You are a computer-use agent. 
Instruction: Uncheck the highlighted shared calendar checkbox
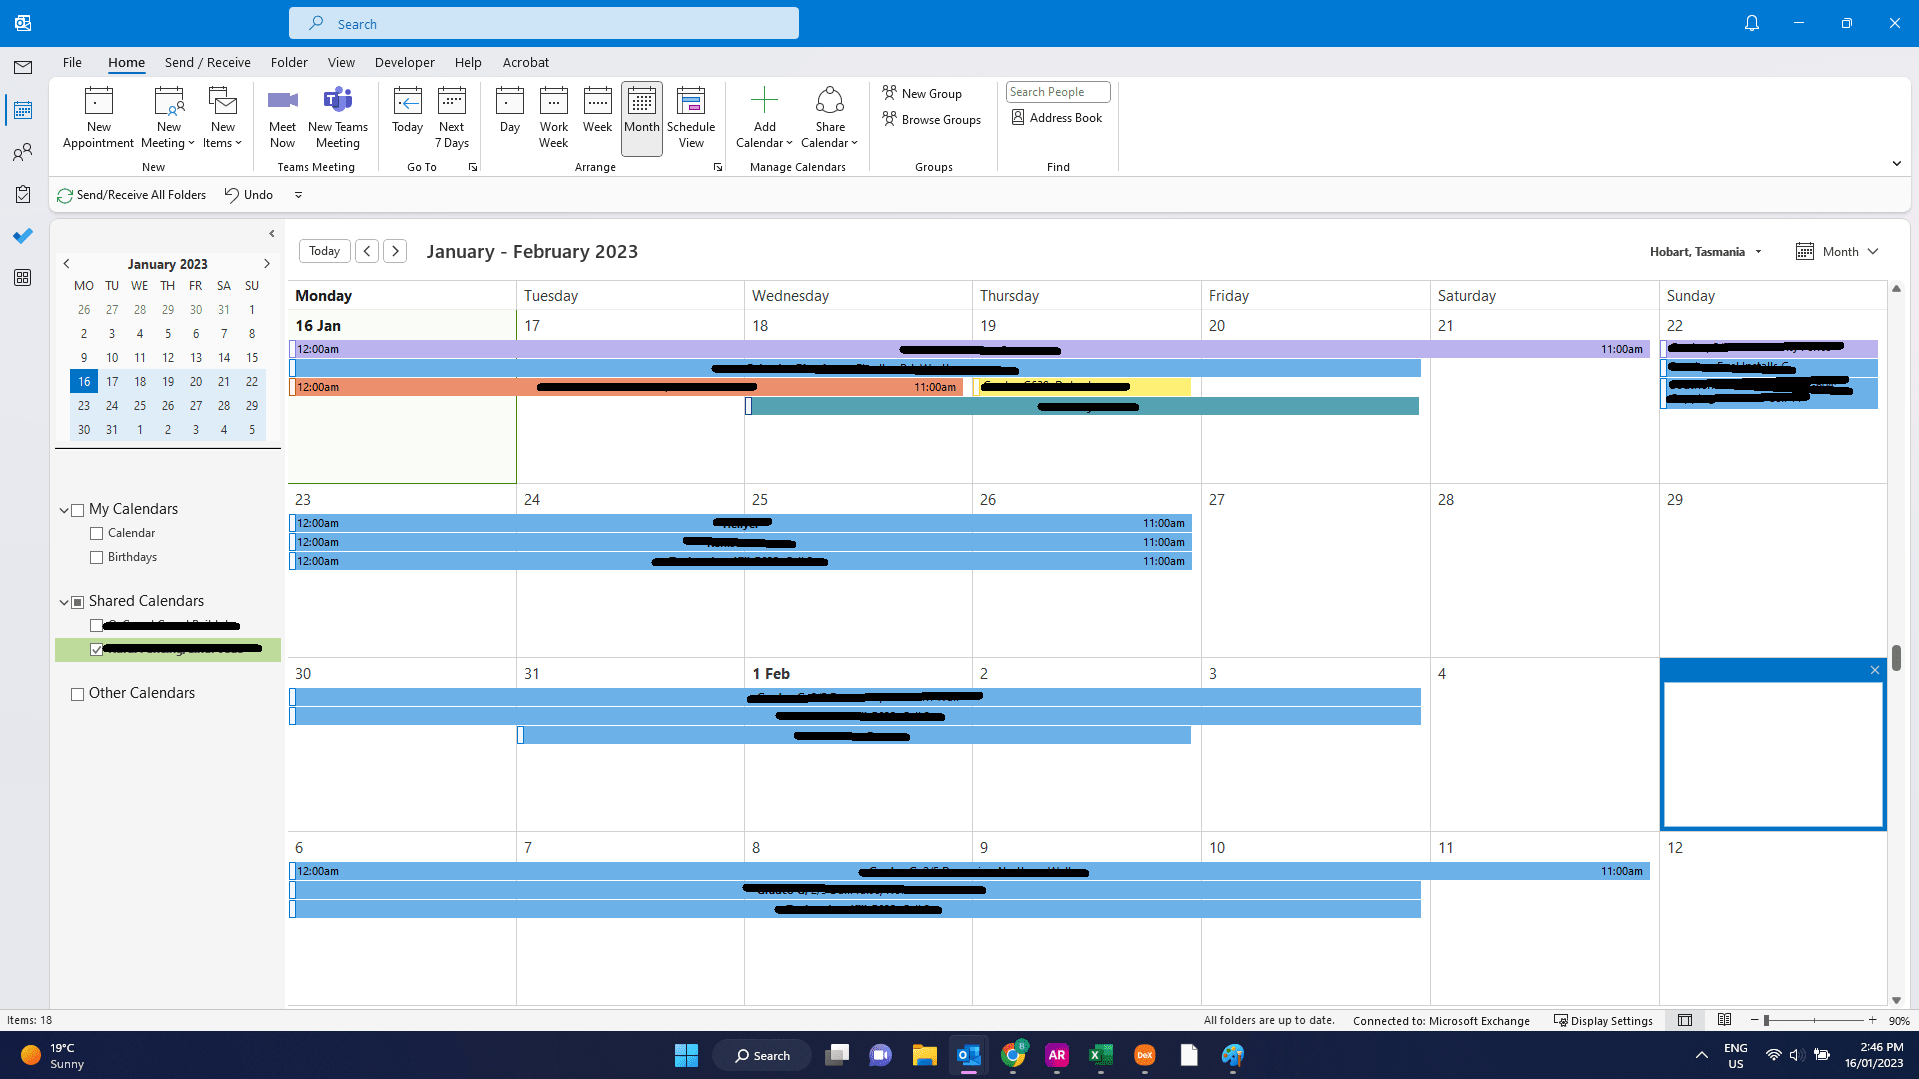point(96,650)
